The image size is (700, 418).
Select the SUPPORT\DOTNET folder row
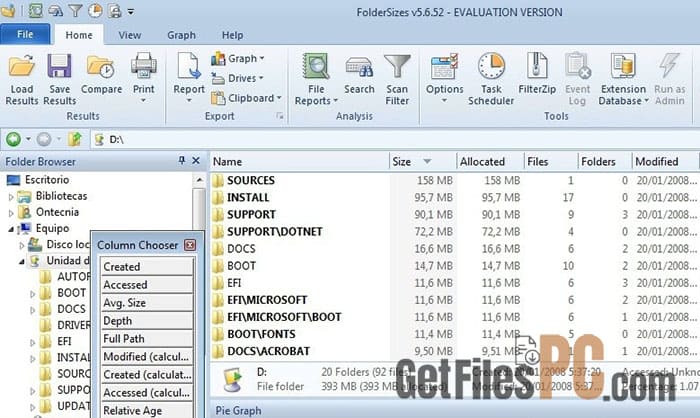coord(454,231)
